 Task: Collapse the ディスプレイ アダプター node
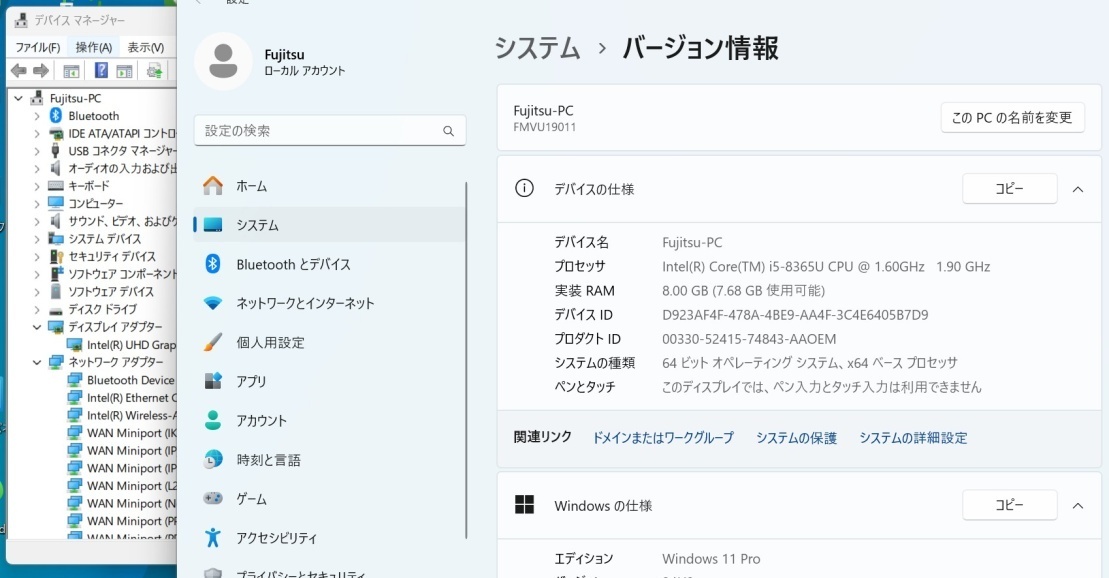point(37,327)
